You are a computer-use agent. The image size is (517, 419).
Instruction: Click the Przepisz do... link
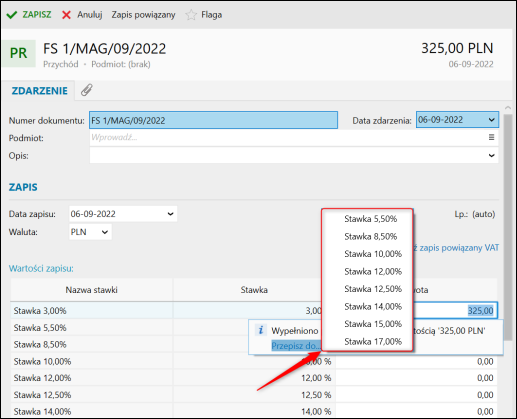click(x=296, y=346)
